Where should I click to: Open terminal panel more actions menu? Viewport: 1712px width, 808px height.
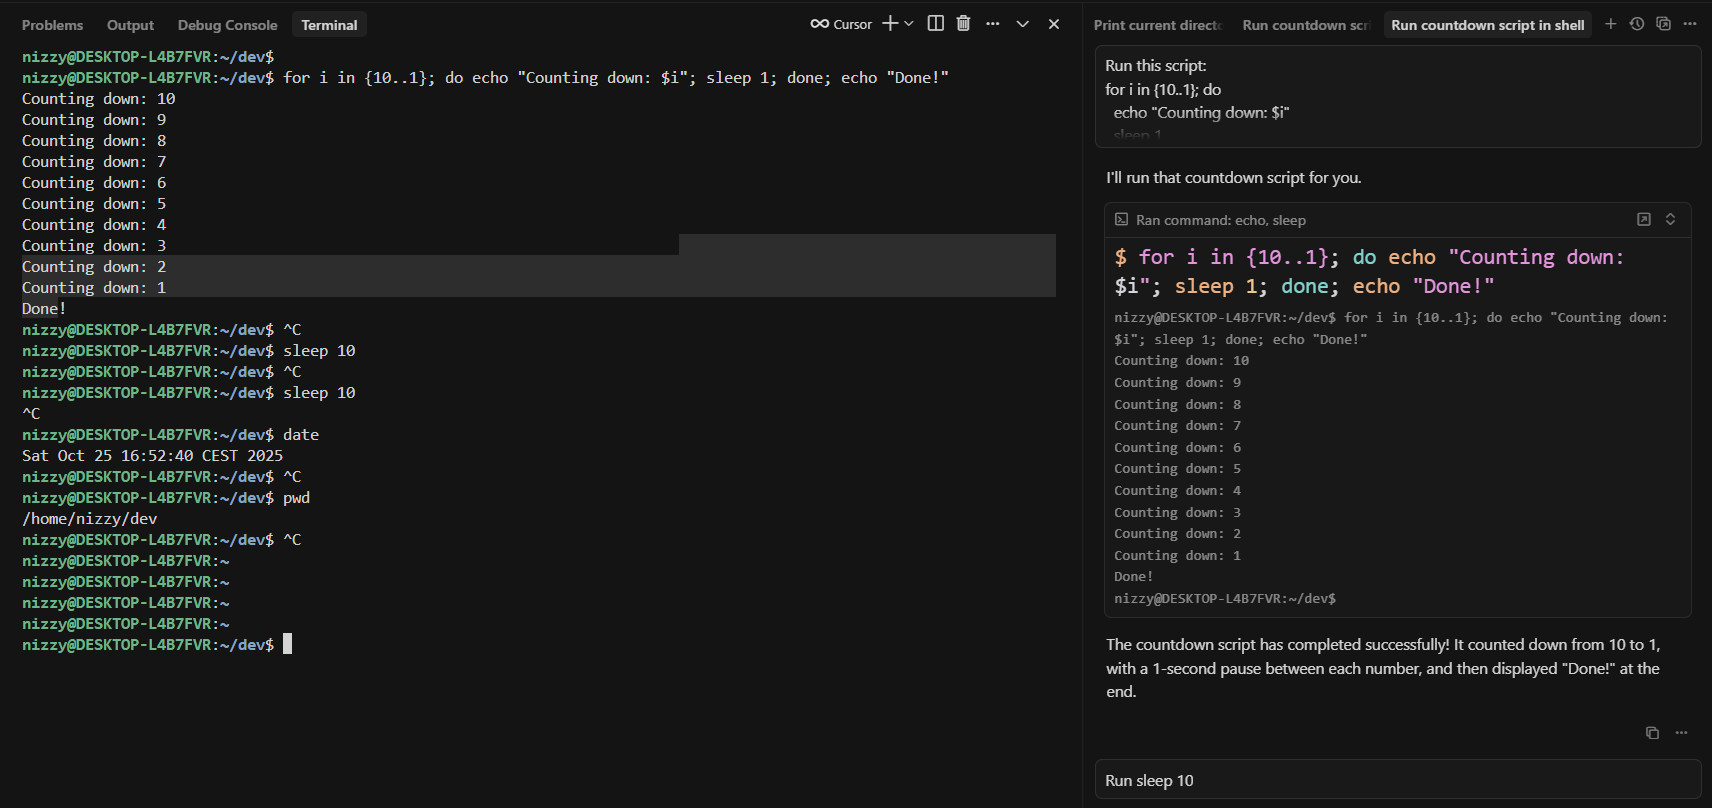992,24
